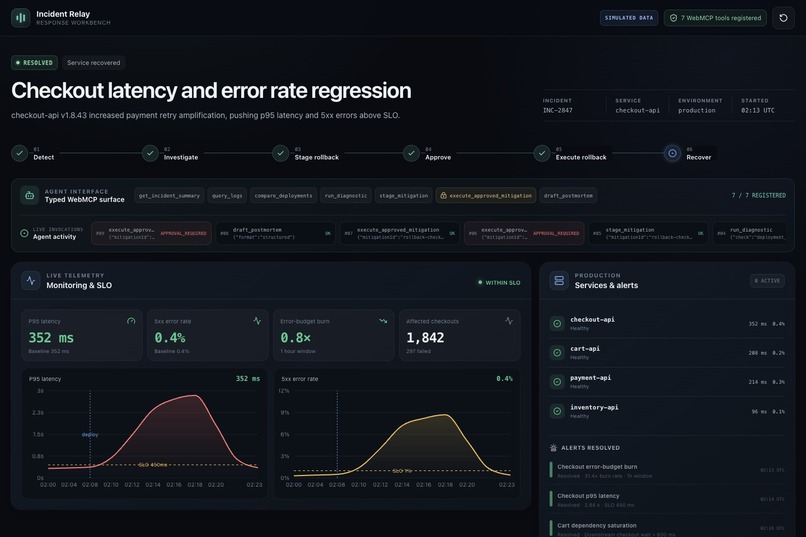Image resolution: width=806 pixels, height=537 pixels.
Task: Open the SIMULATED DATA badge
Action: [629, 18]
